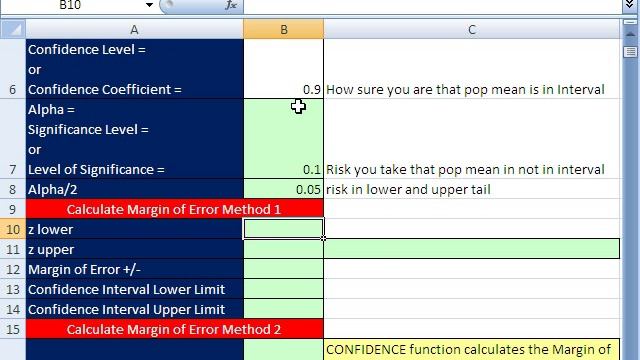This screenshot has width=640, height=360.
Task: Click 'Margin of Error +/-' cell
Action: (x=135, y=269)
